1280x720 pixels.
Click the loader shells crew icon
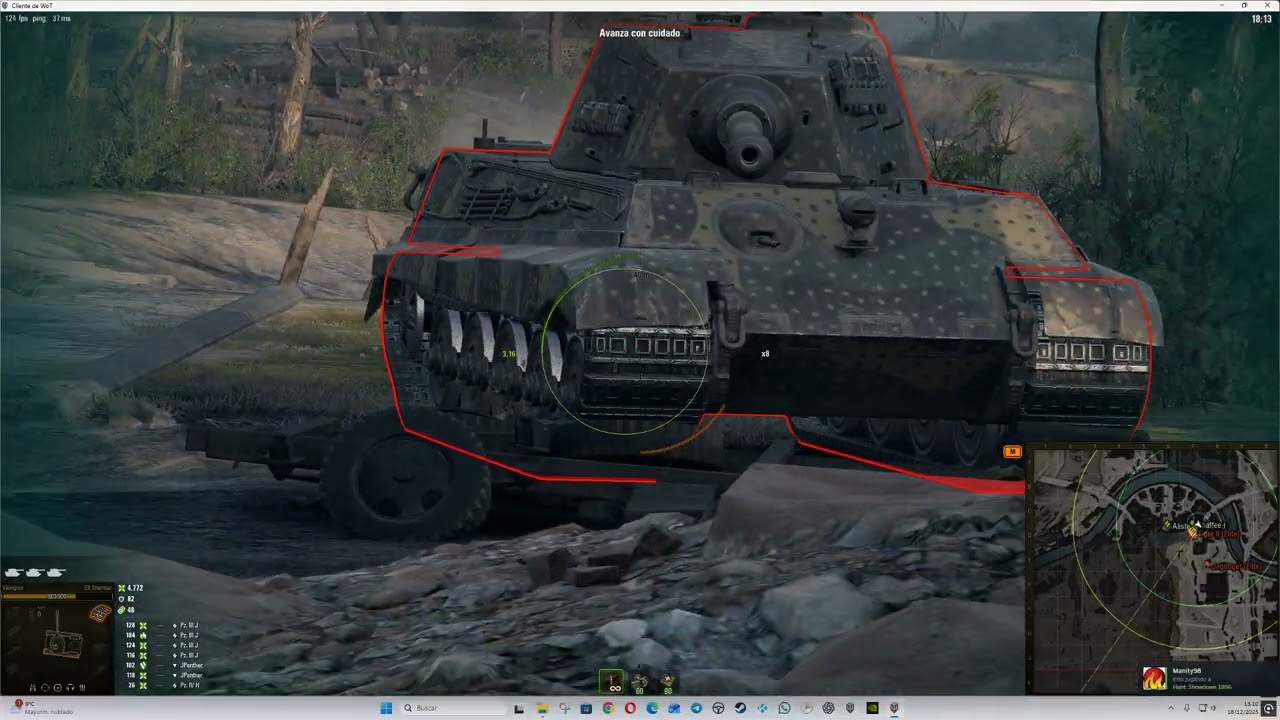pos(82,688)
